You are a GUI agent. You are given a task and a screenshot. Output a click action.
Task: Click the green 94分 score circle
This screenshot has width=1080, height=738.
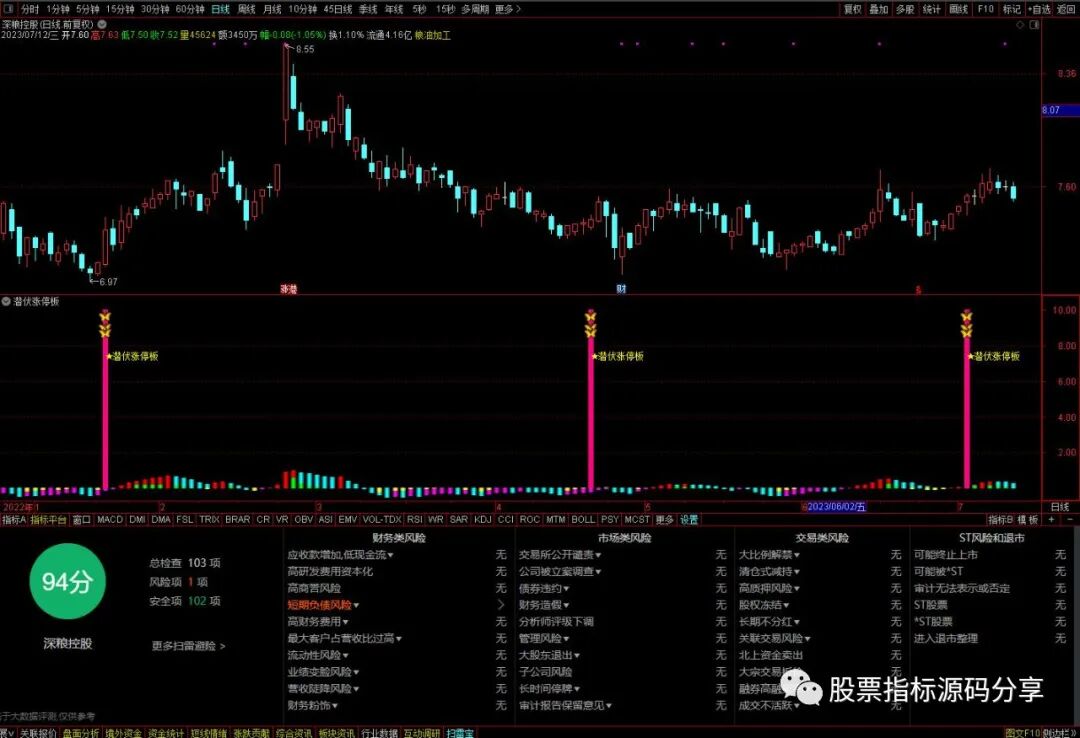68,582
